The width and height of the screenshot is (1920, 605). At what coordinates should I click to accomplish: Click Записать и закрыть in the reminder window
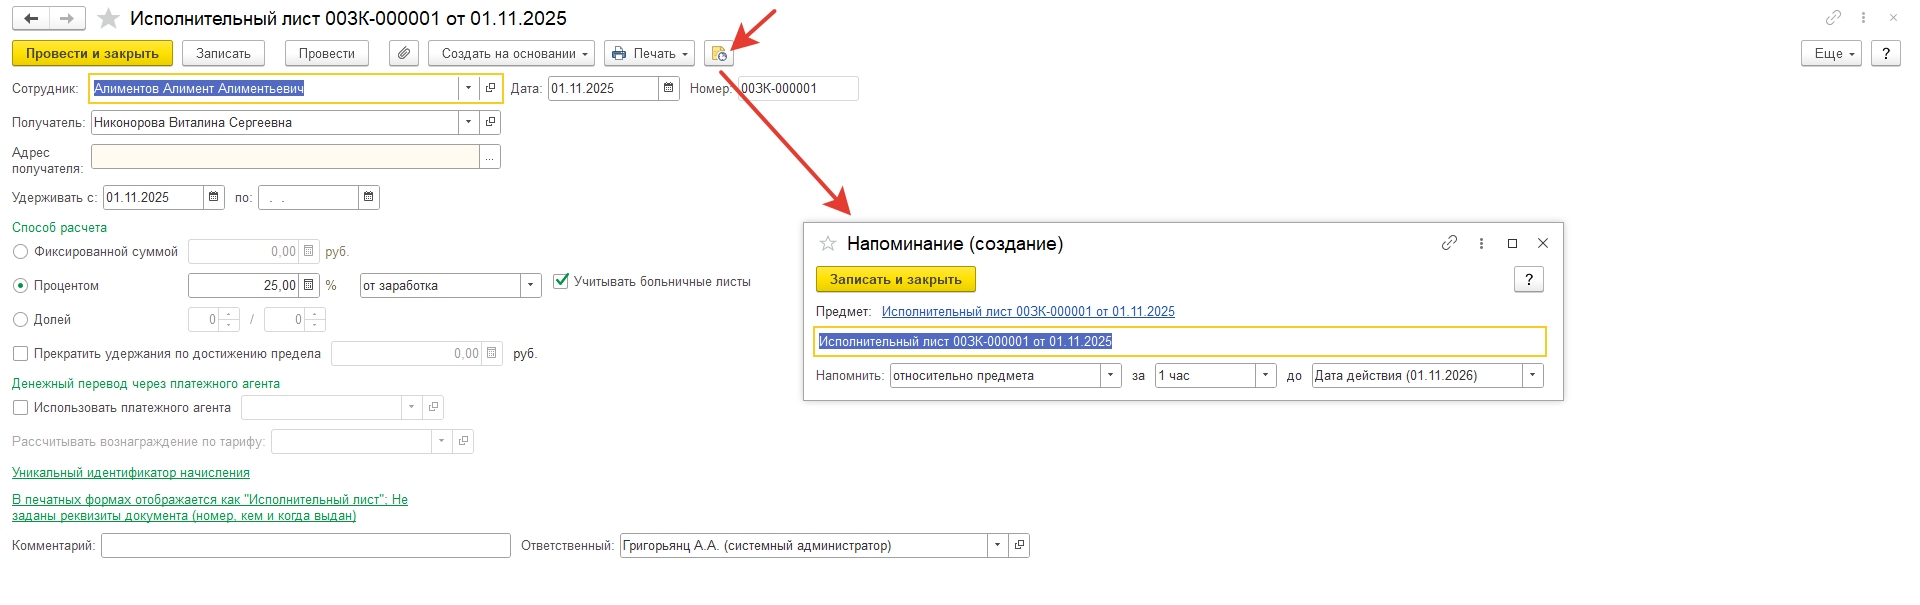coord(895,280)
